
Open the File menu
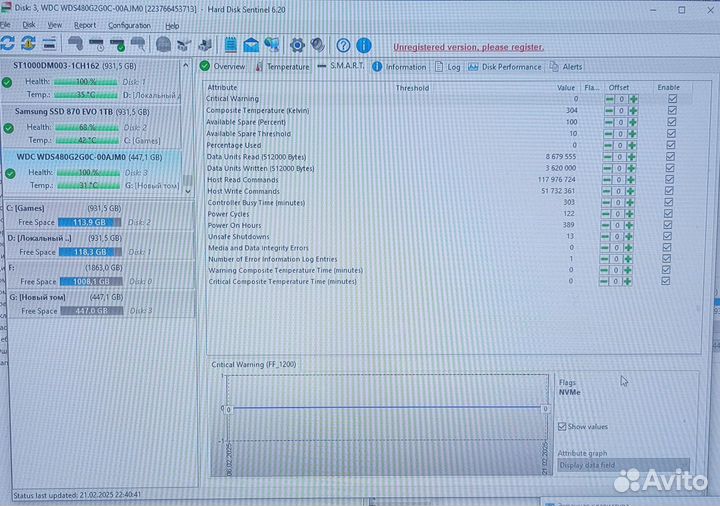click(5, 25)
